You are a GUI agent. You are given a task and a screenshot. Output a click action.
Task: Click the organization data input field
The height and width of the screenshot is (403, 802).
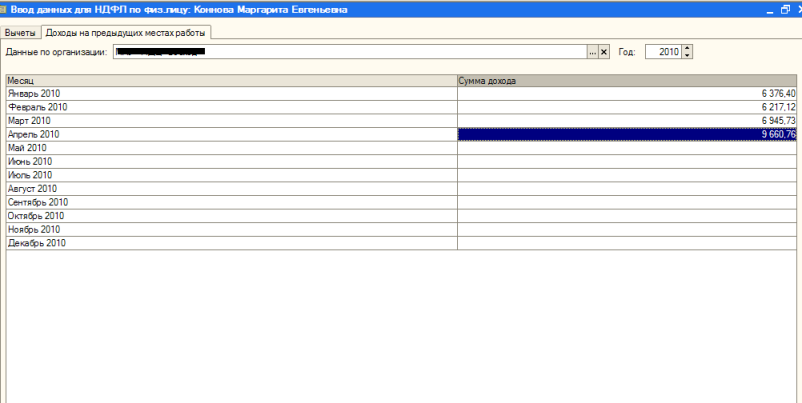point(350,52)
